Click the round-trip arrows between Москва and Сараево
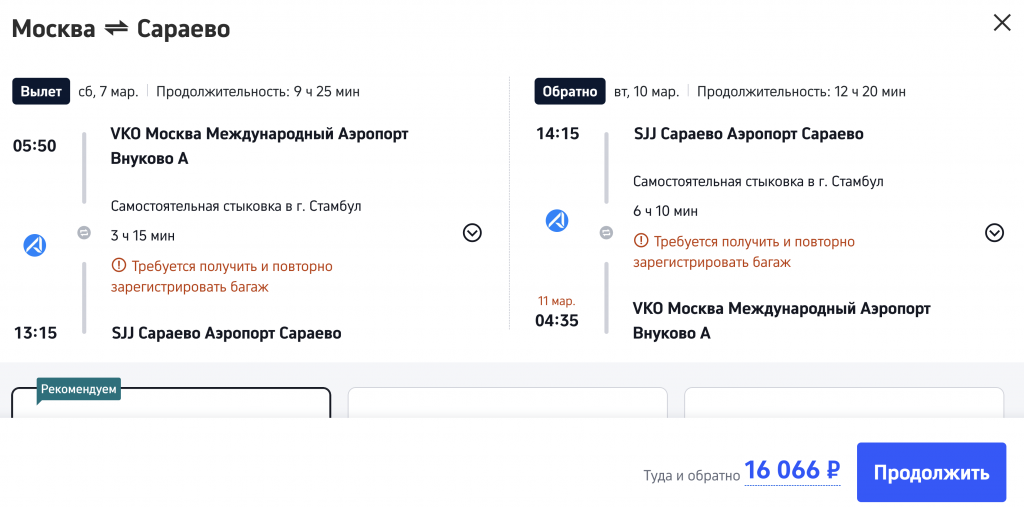The image size is (1024, 508). (116, 29)
